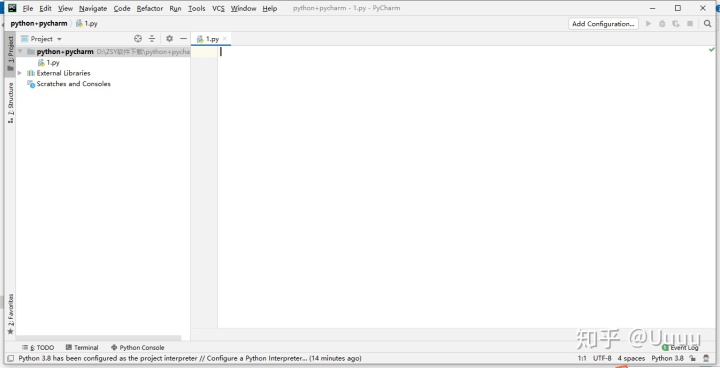Image resolution: width=720 pixels, height=368 pixels.
Task: Click the 1:1 line column indicator
Action: click(582, 358)
